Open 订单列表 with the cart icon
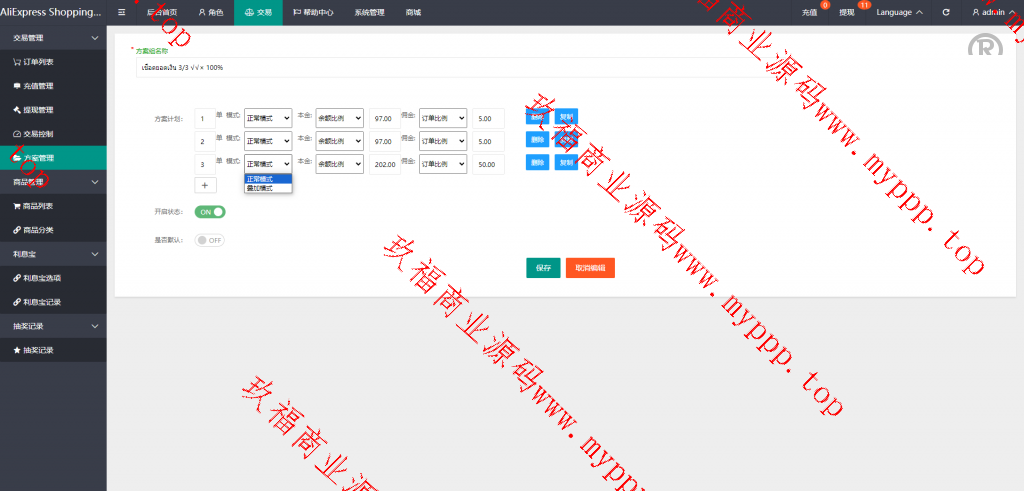 coord(39,61)
